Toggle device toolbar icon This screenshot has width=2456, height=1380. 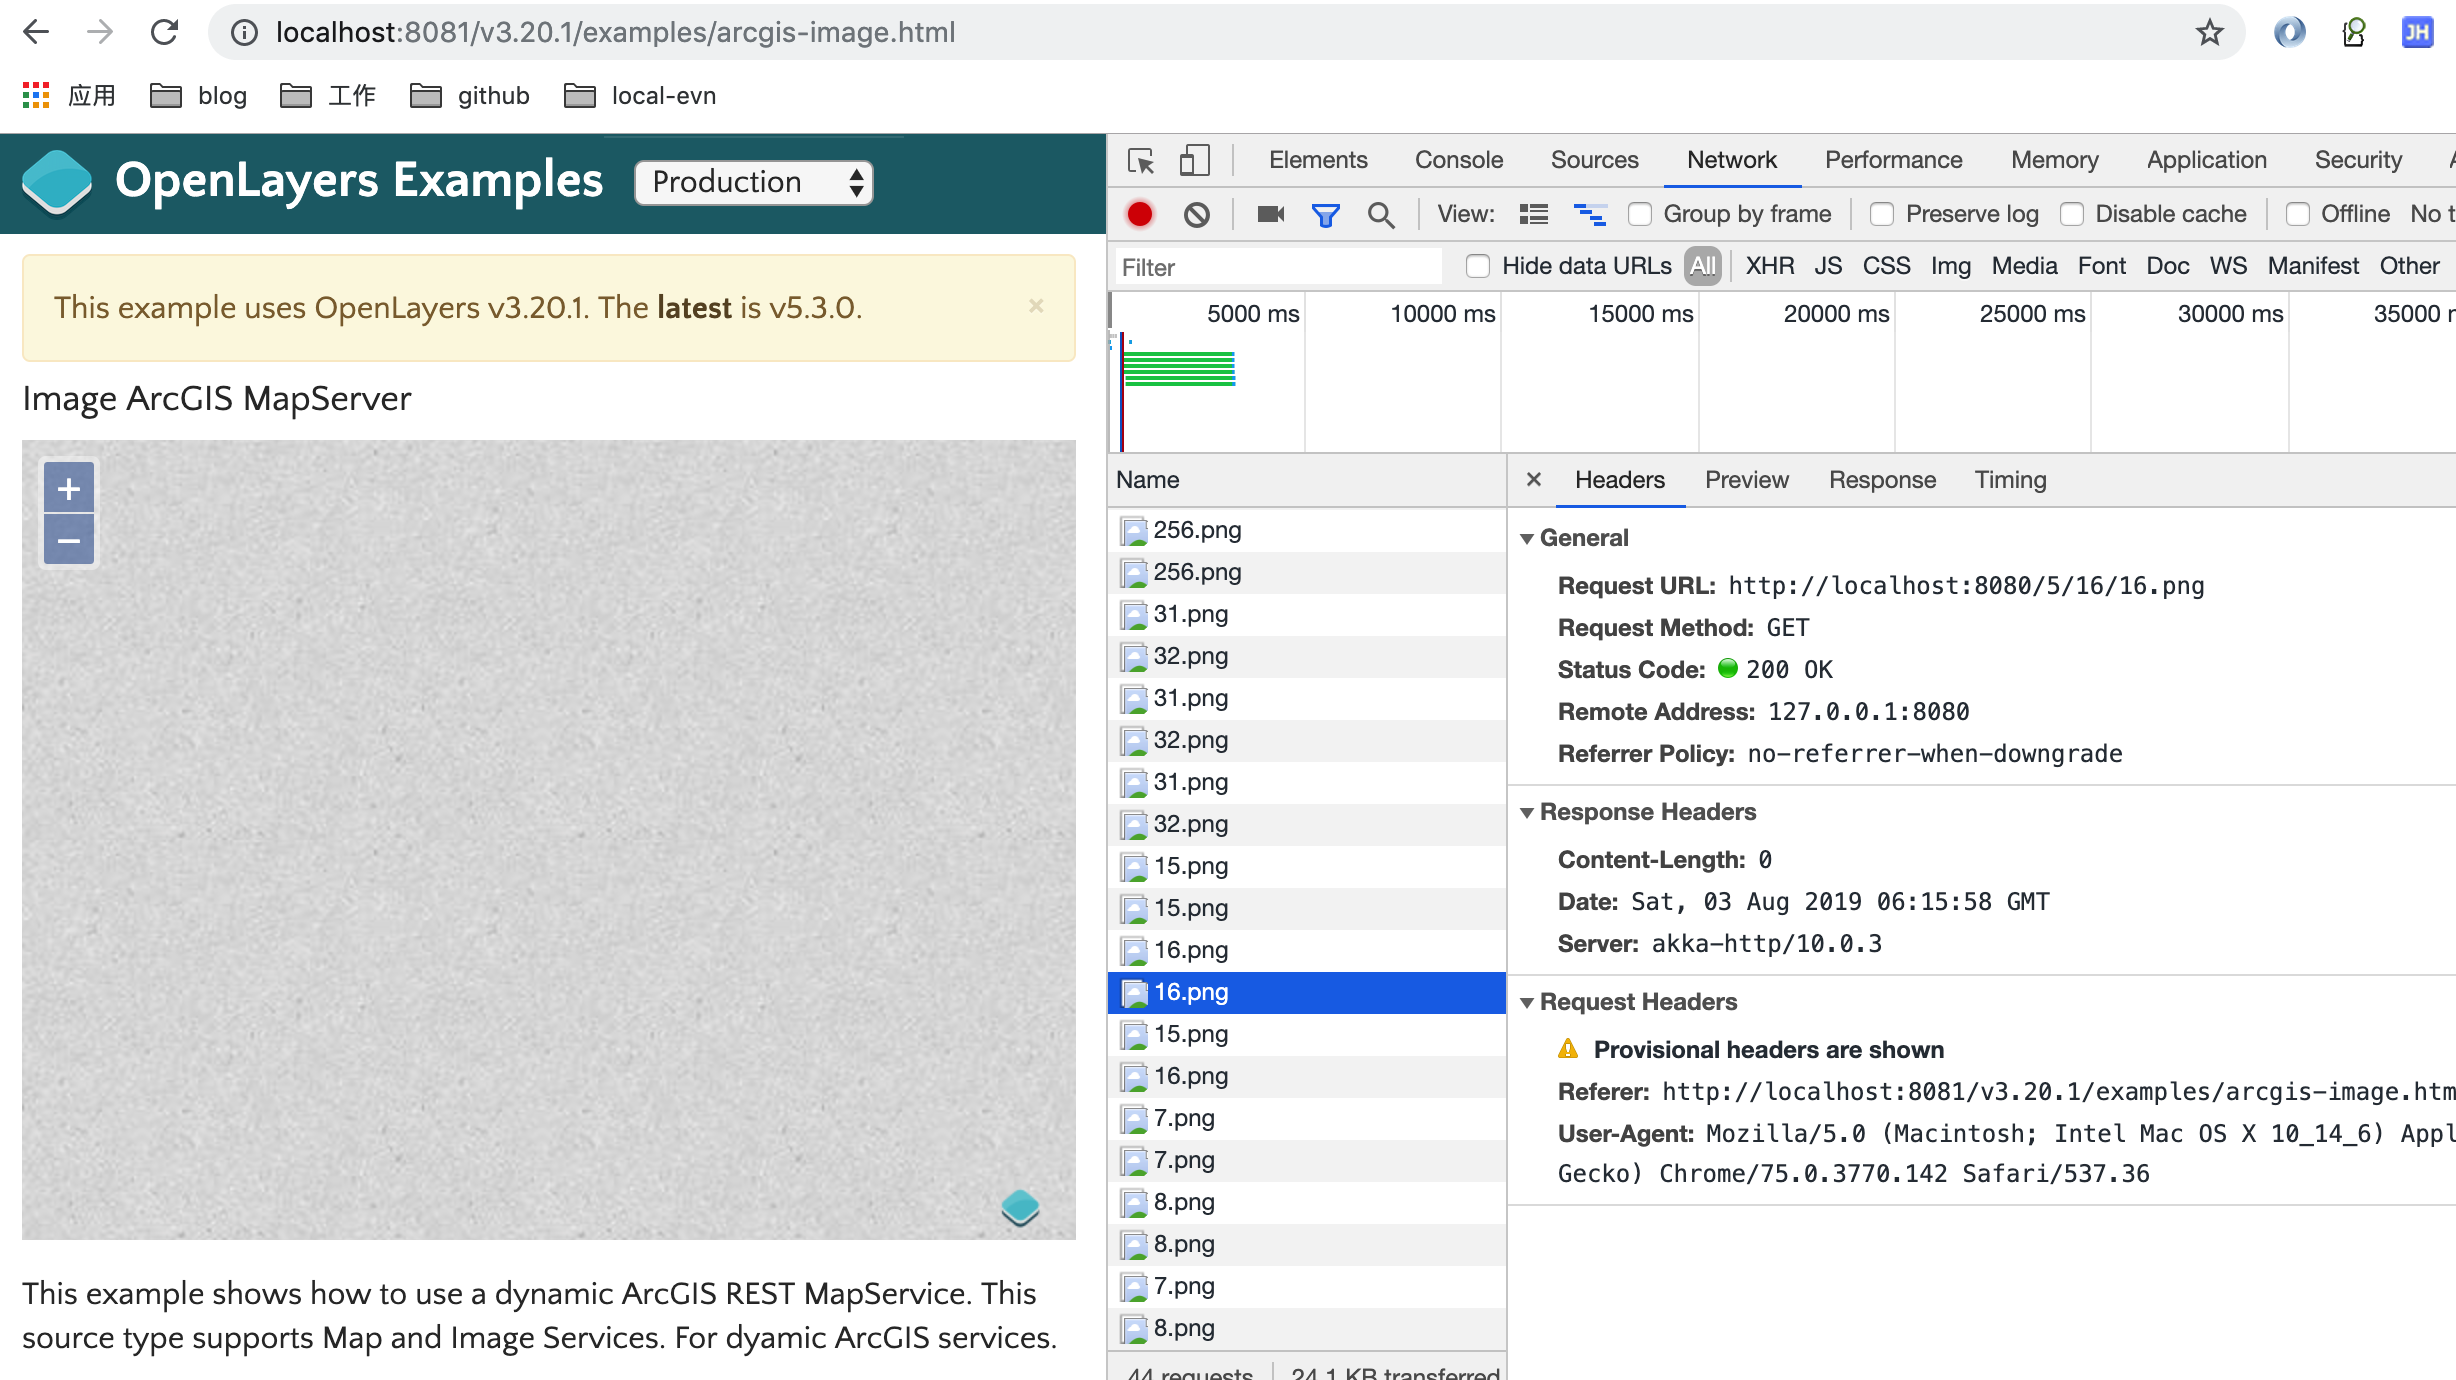click(1195, 160)
